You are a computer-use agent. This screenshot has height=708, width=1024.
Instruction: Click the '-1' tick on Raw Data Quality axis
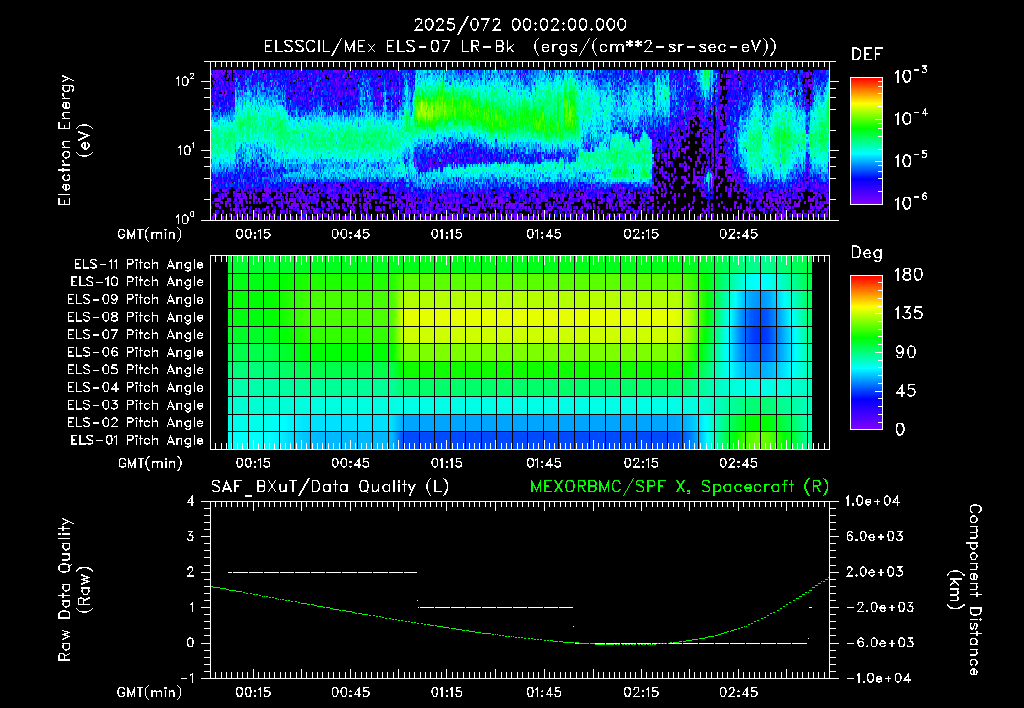pyautogui.click(x=187, y=678)
